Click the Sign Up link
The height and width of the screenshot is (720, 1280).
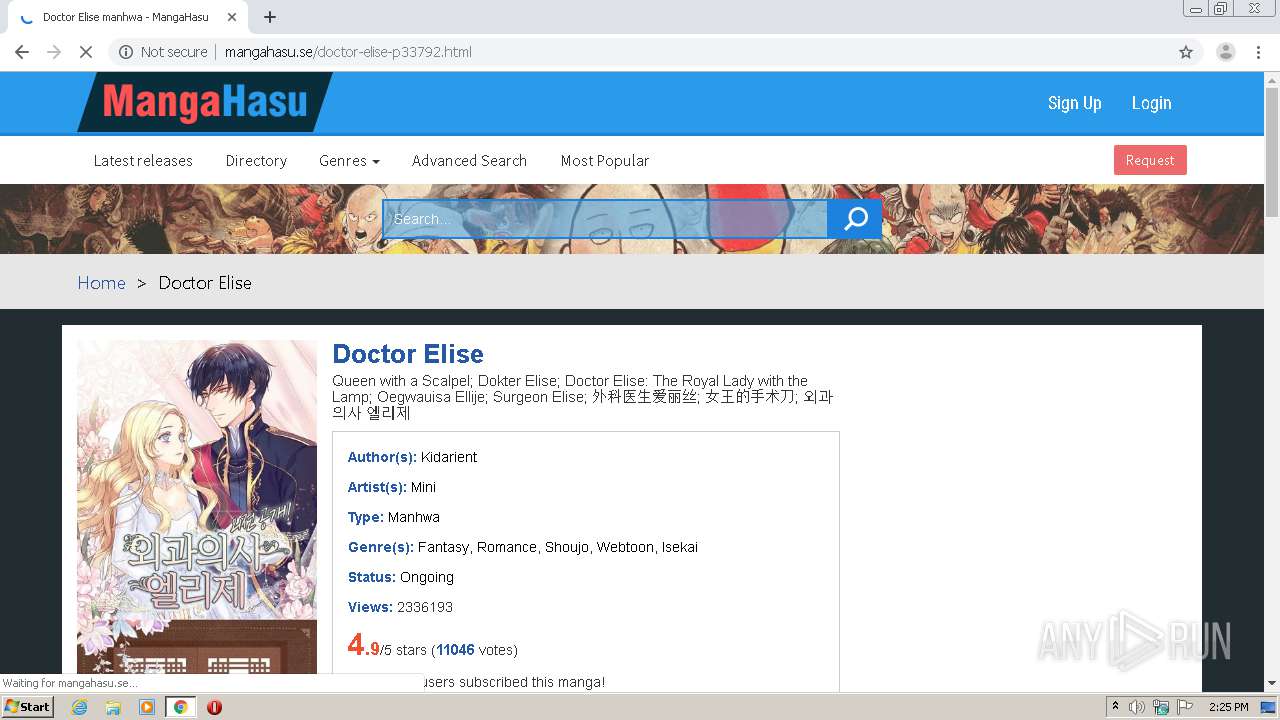(1074, 103)
